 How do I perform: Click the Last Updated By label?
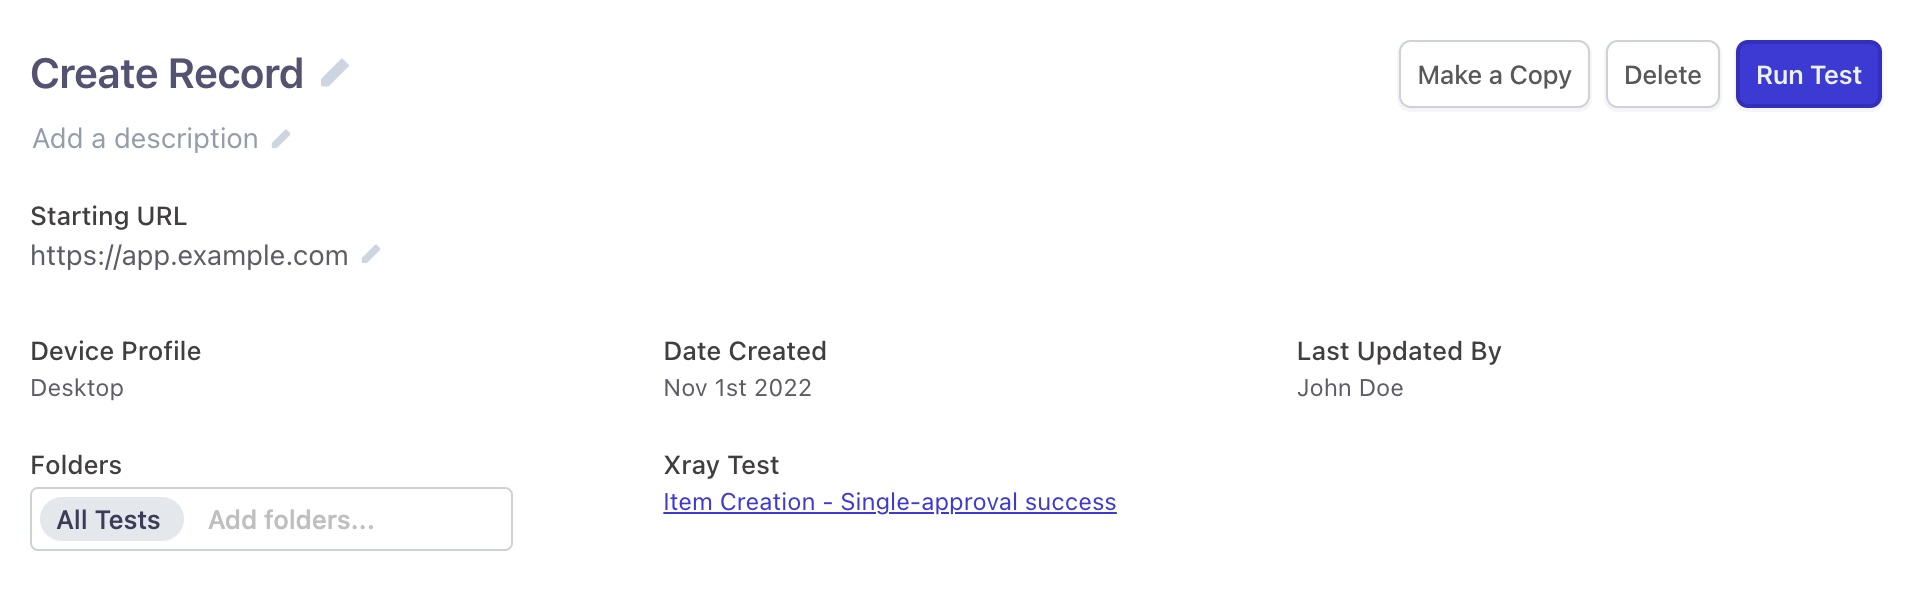coord(1399,351)
